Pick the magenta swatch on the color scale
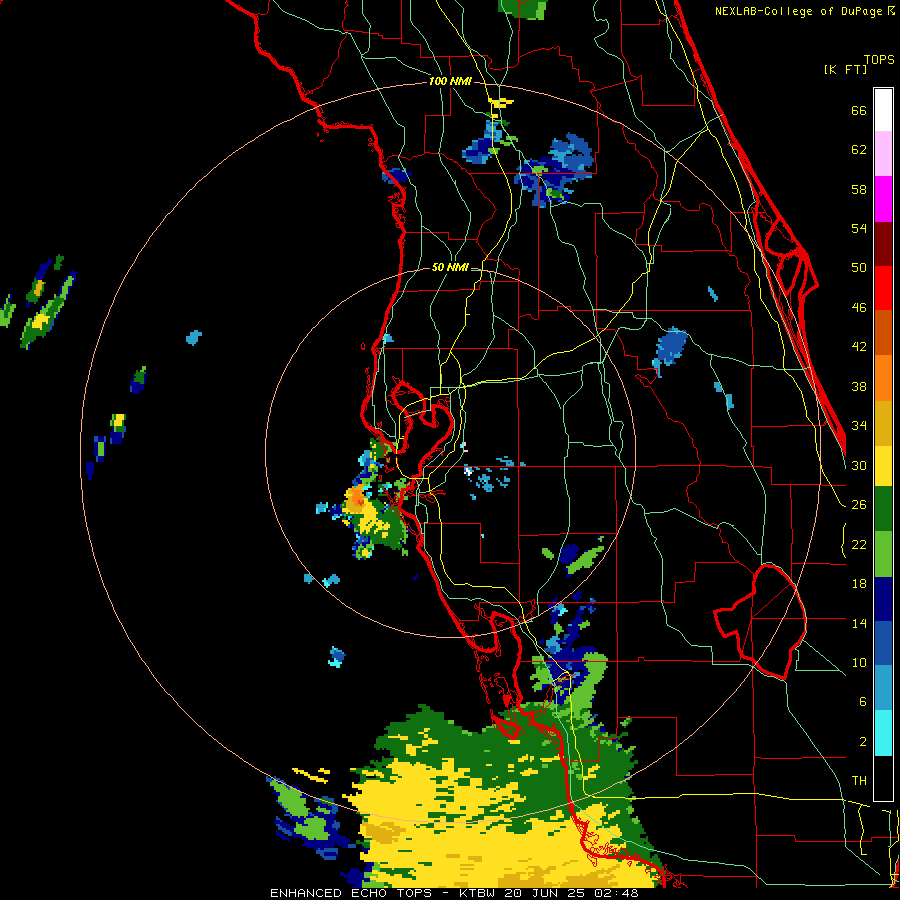The height and width of the screenshot is (900, 900). [883, 199]
